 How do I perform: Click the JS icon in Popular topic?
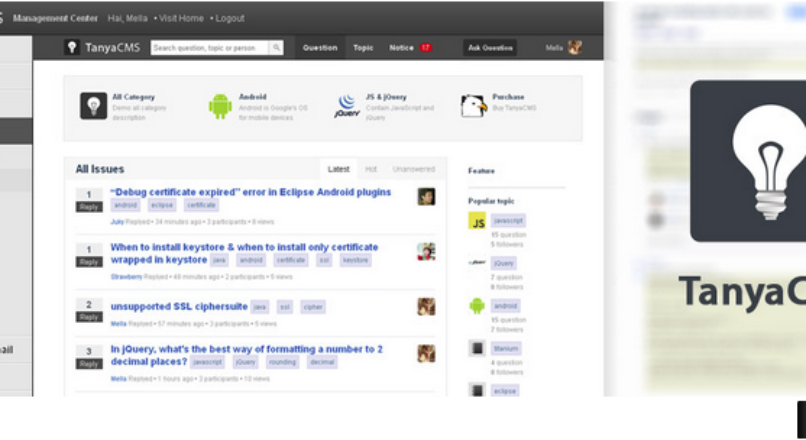pos(477,221)
